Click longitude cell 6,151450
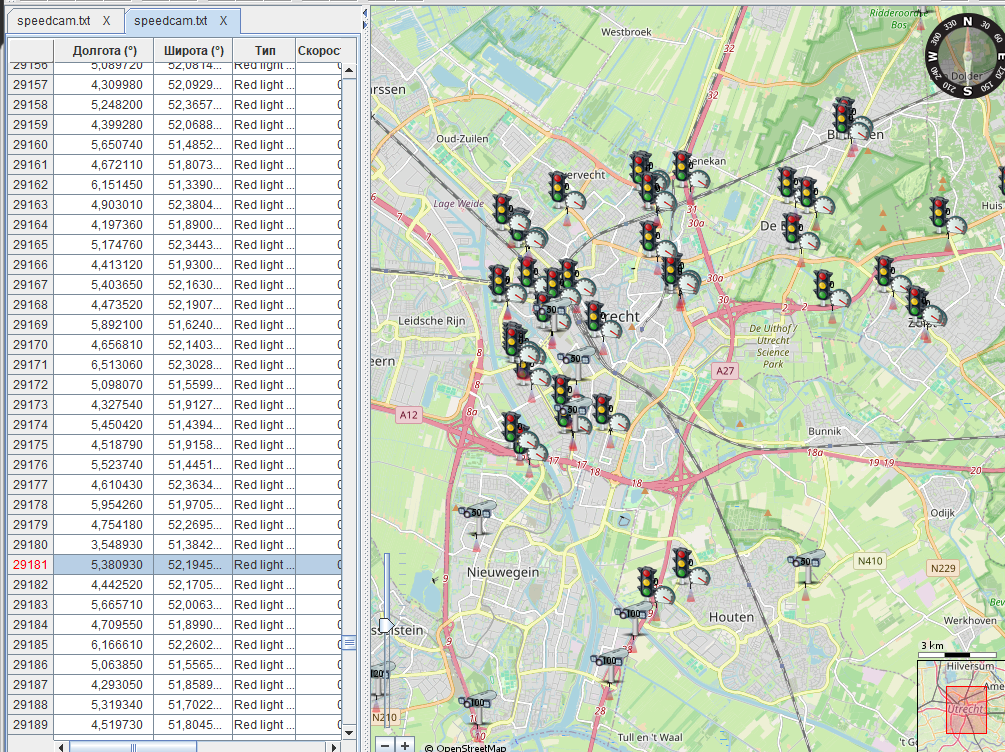 (104, 185)
